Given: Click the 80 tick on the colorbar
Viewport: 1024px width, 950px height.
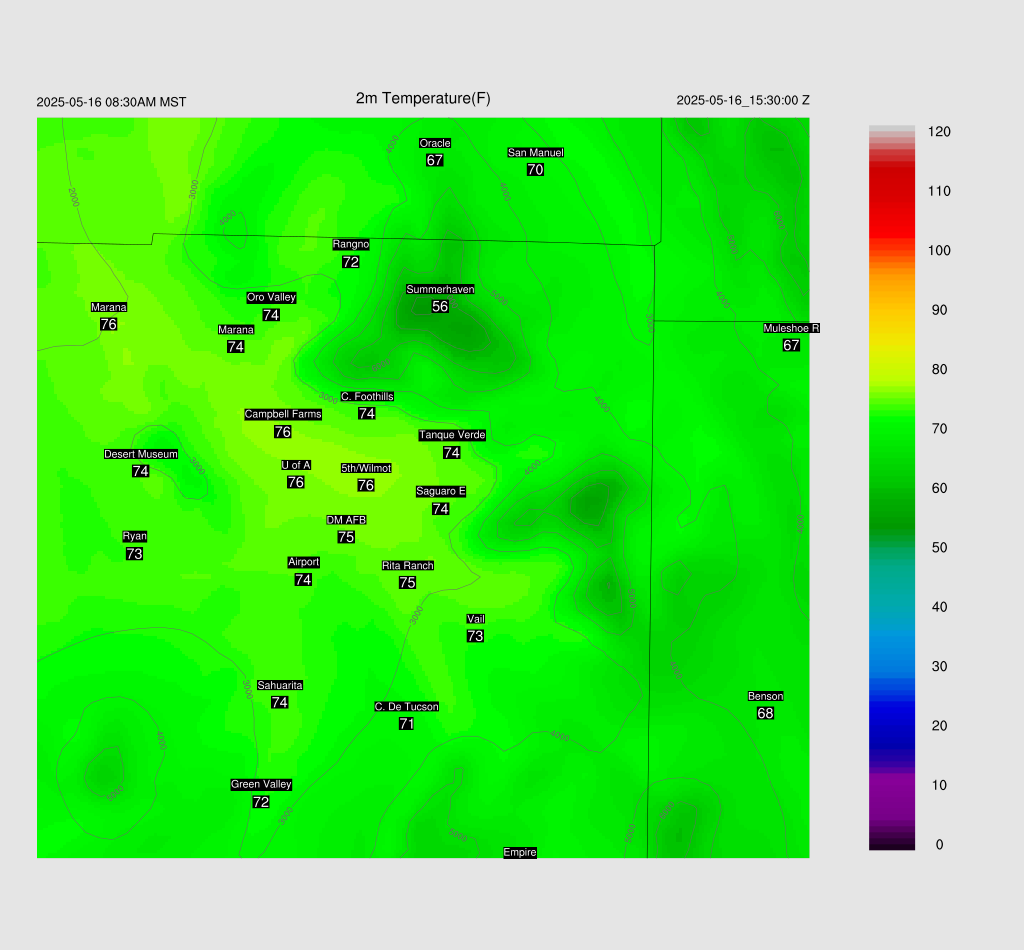Looking at the screenshot, I should point(939,370).
